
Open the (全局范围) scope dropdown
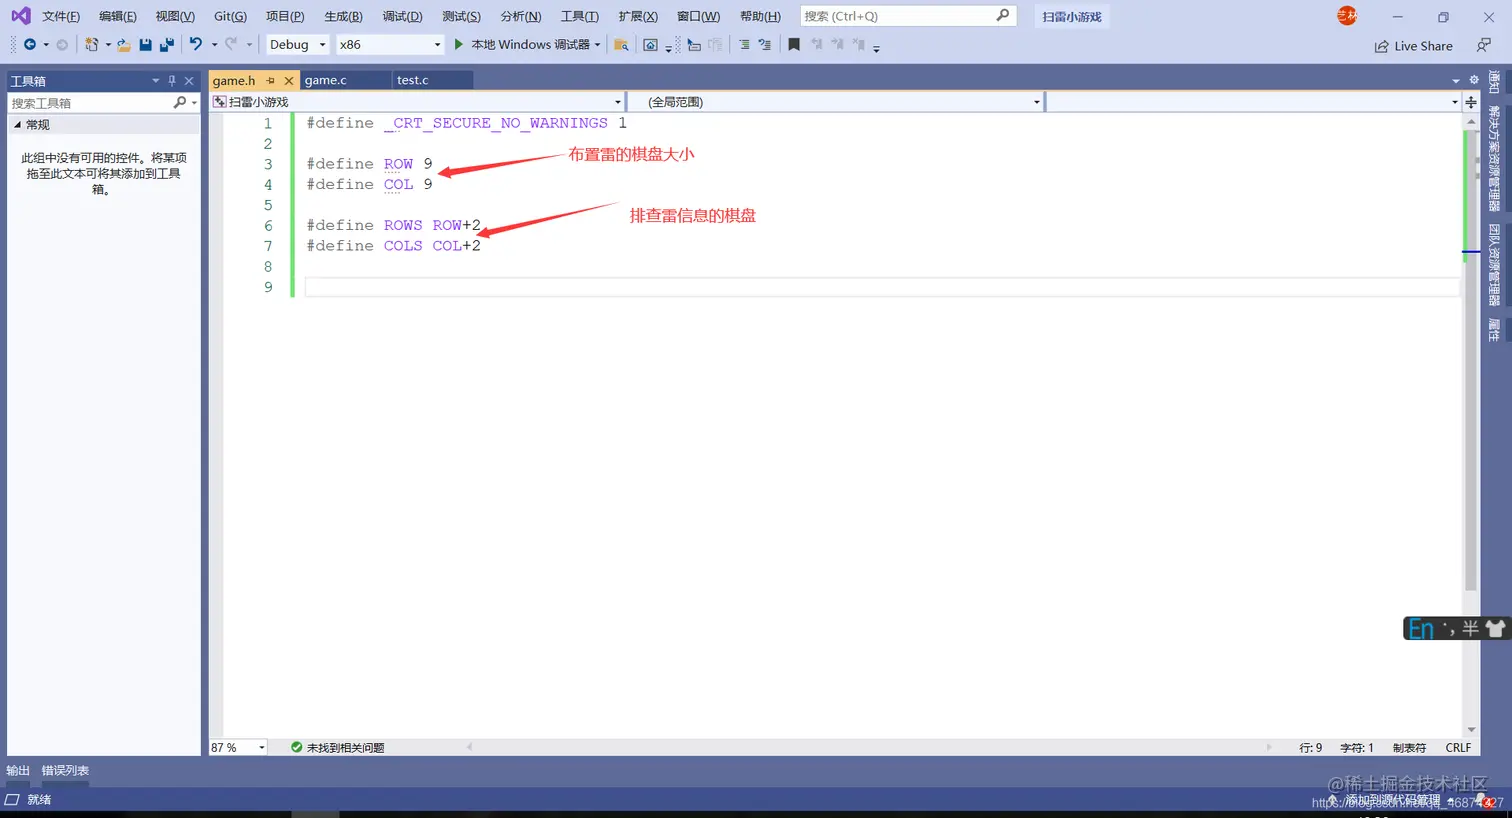(835, 102)
